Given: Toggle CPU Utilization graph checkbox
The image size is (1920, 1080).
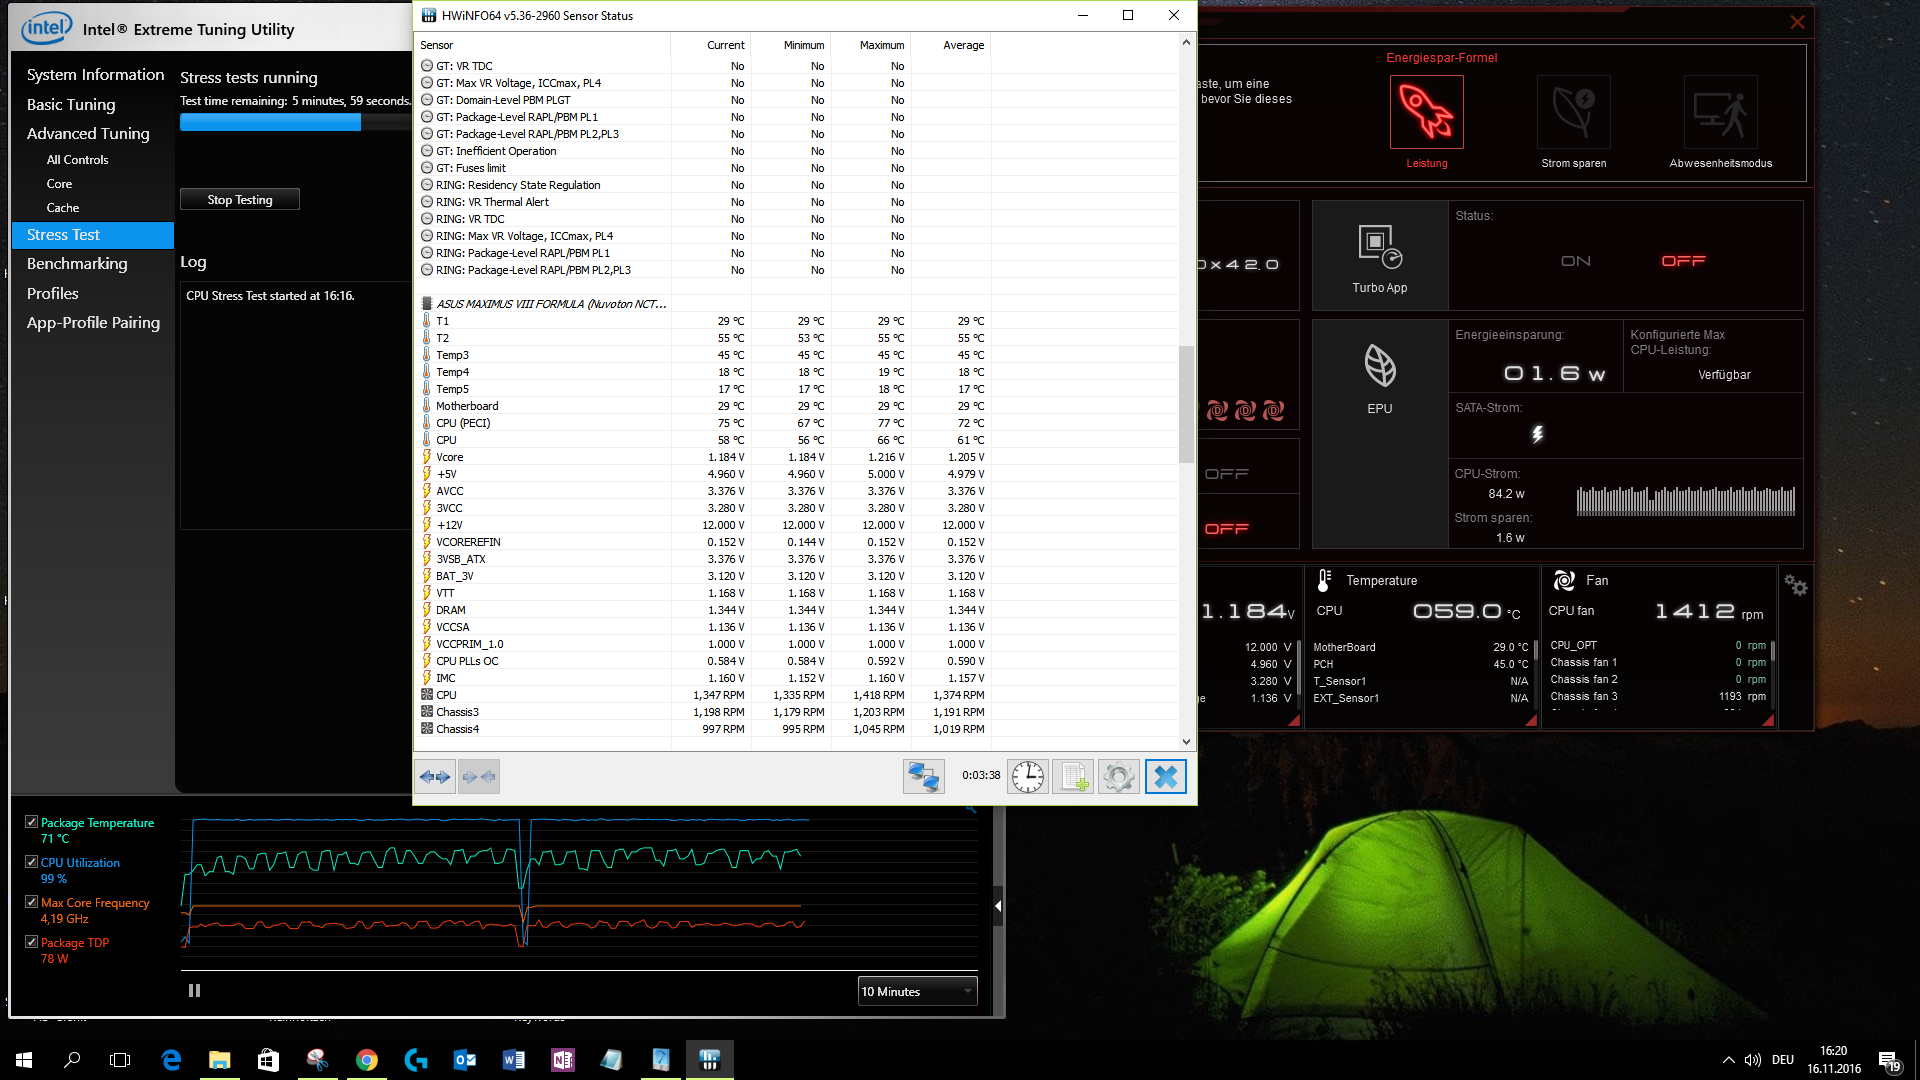Looking at the screenshot, I should 31,862.
